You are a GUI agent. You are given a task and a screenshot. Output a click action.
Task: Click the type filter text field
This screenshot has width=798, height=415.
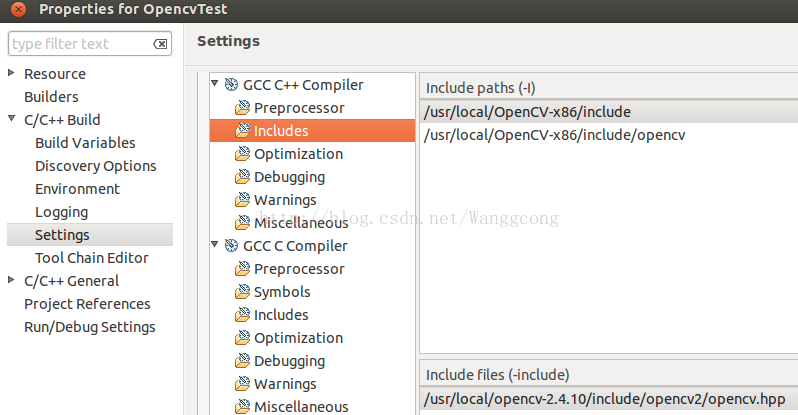pos(78,44)
